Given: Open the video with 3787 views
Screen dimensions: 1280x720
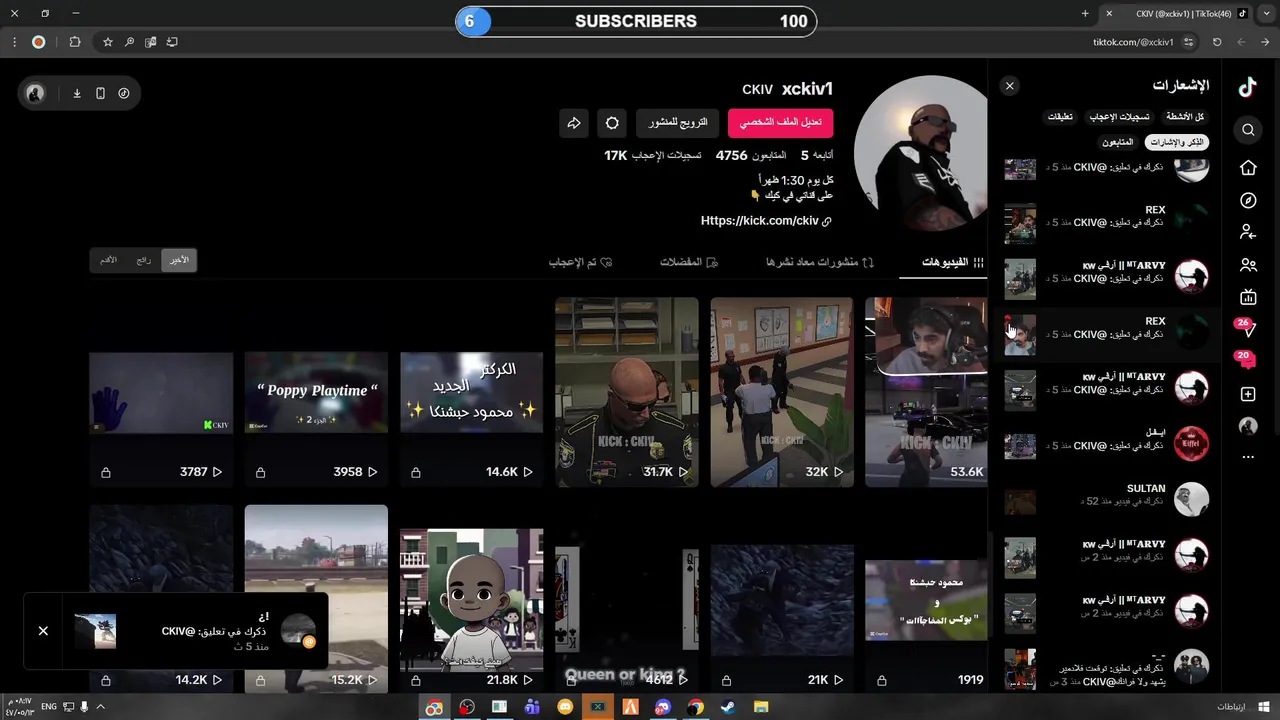Looking at the screenshot, I should [161, 392].
